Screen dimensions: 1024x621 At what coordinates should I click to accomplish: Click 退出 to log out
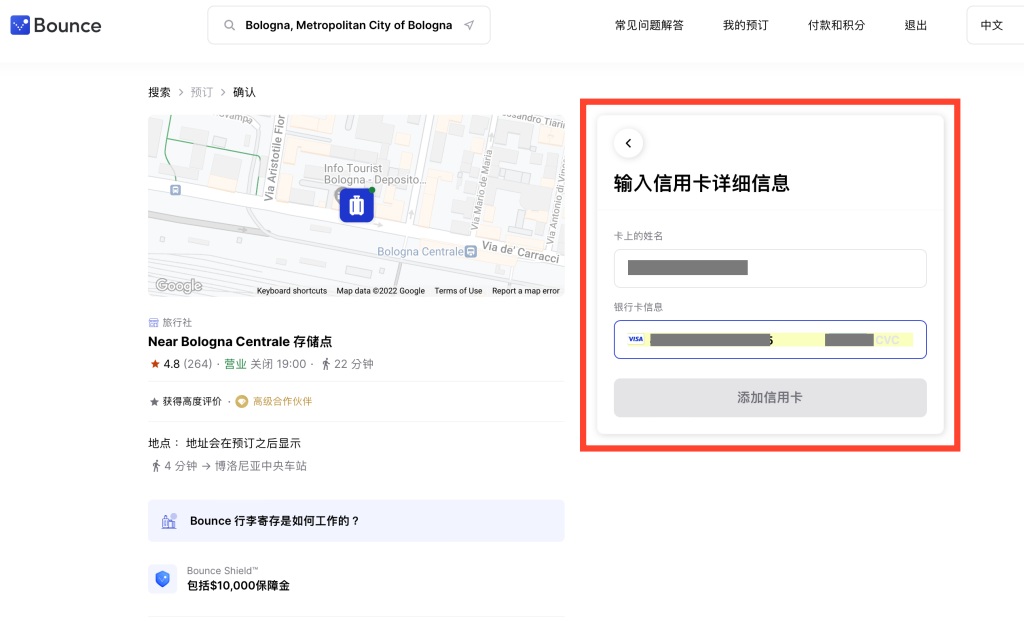point(916,25)
